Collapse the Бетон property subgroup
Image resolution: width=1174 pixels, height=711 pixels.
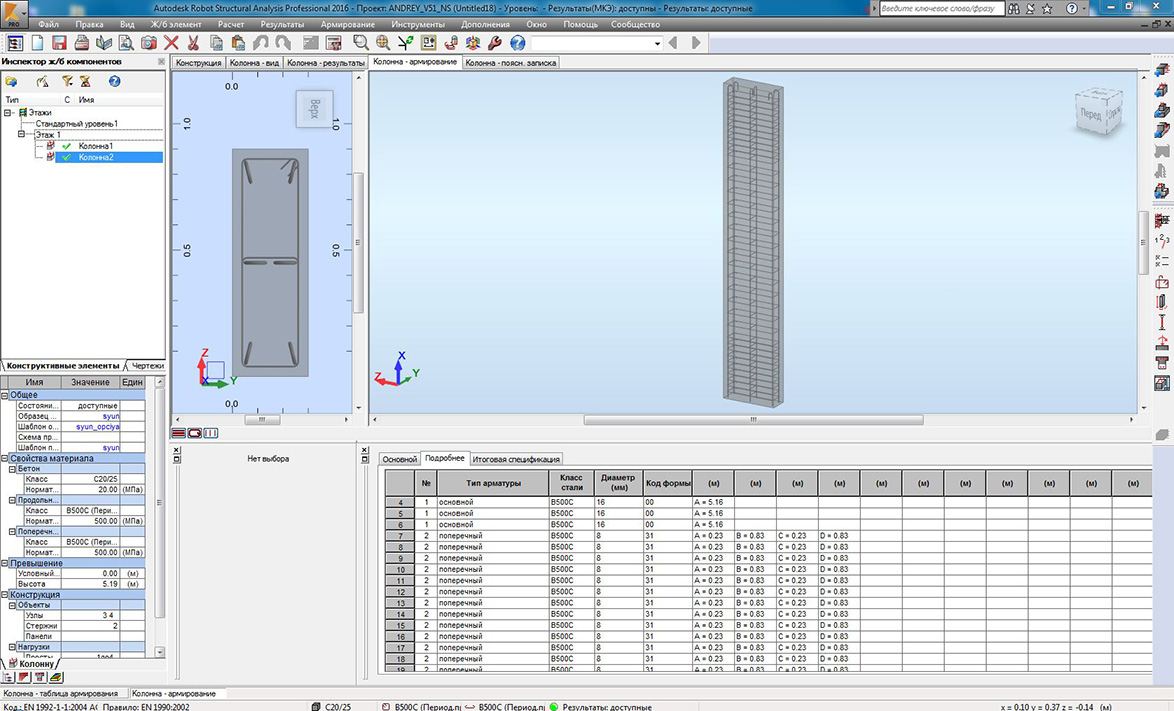pos(12,469)
